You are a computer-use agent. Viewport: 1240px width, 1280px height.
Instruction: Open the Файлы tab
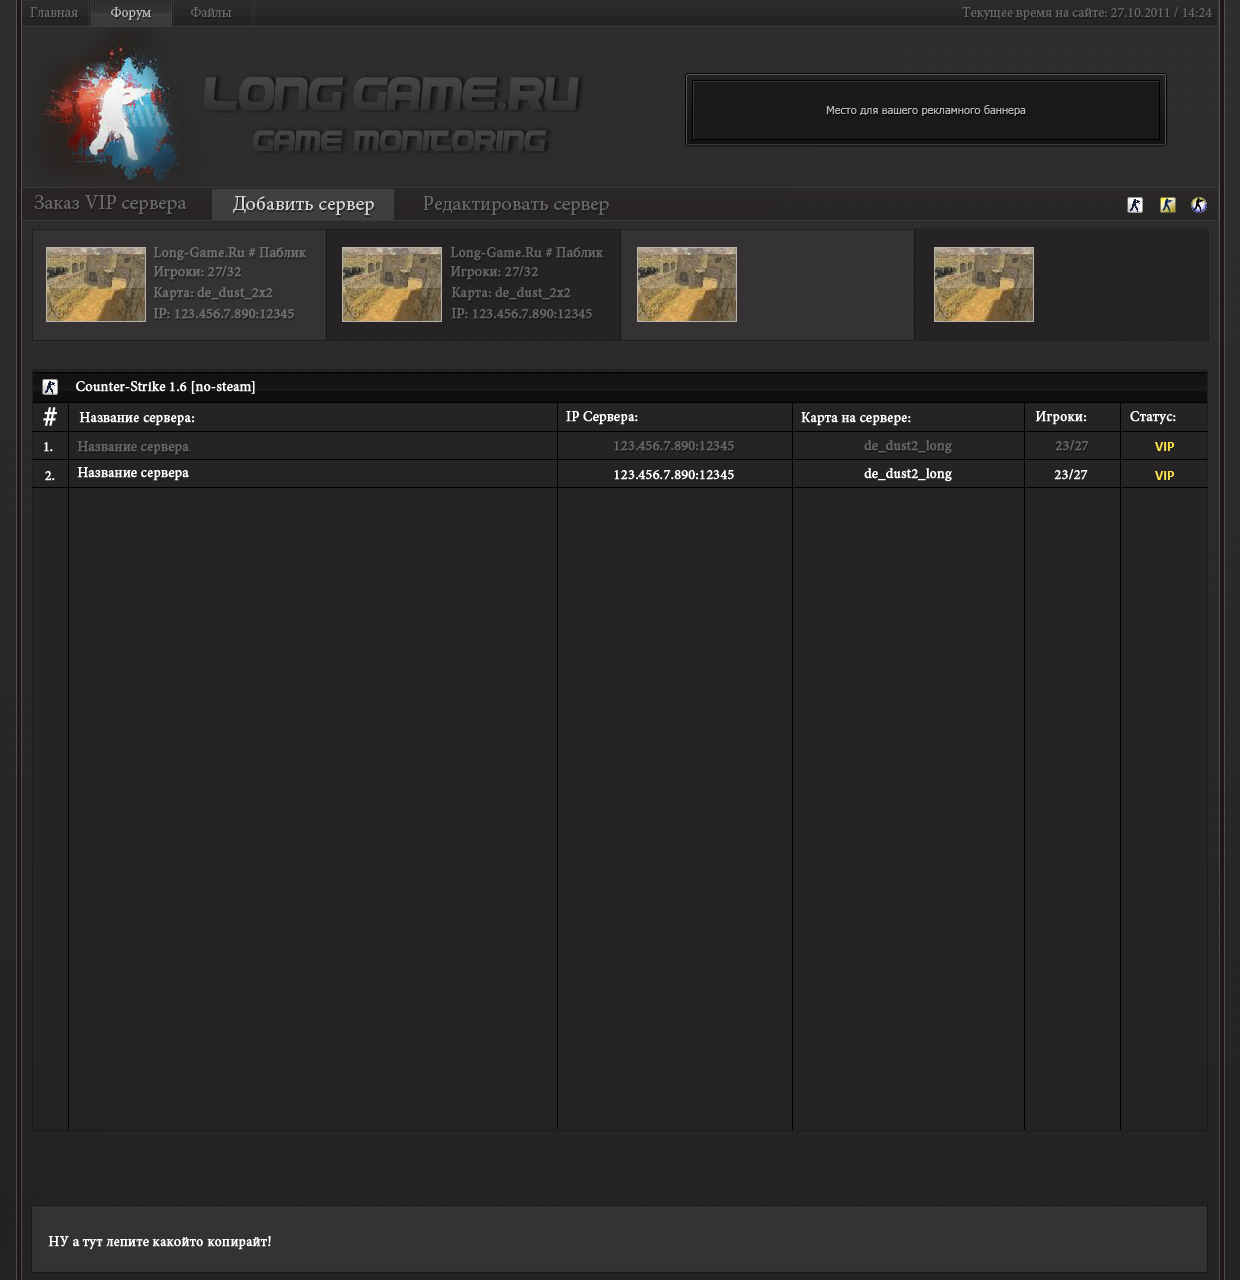click(211, 13)
